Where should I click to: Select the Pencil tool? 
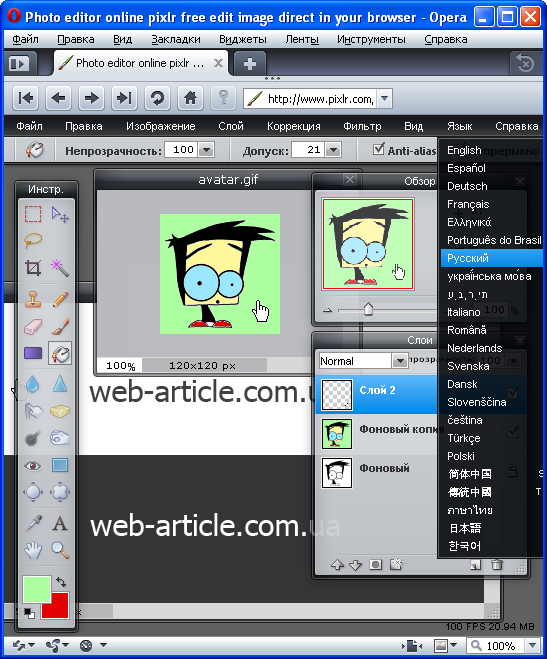60,299
